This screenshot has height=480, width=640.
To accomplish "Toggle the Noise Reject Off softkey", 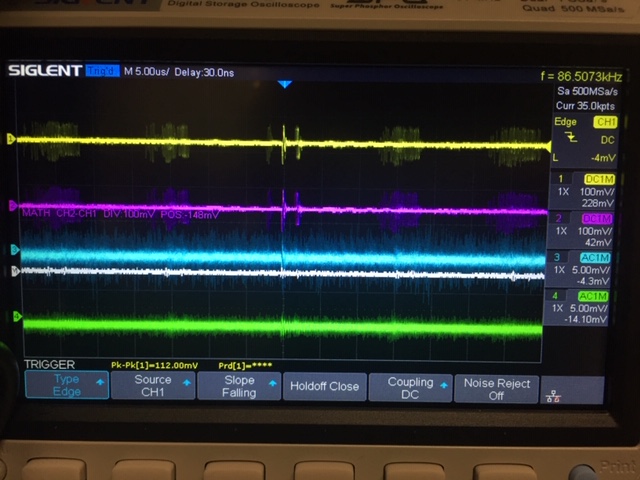I will (494, 388).
